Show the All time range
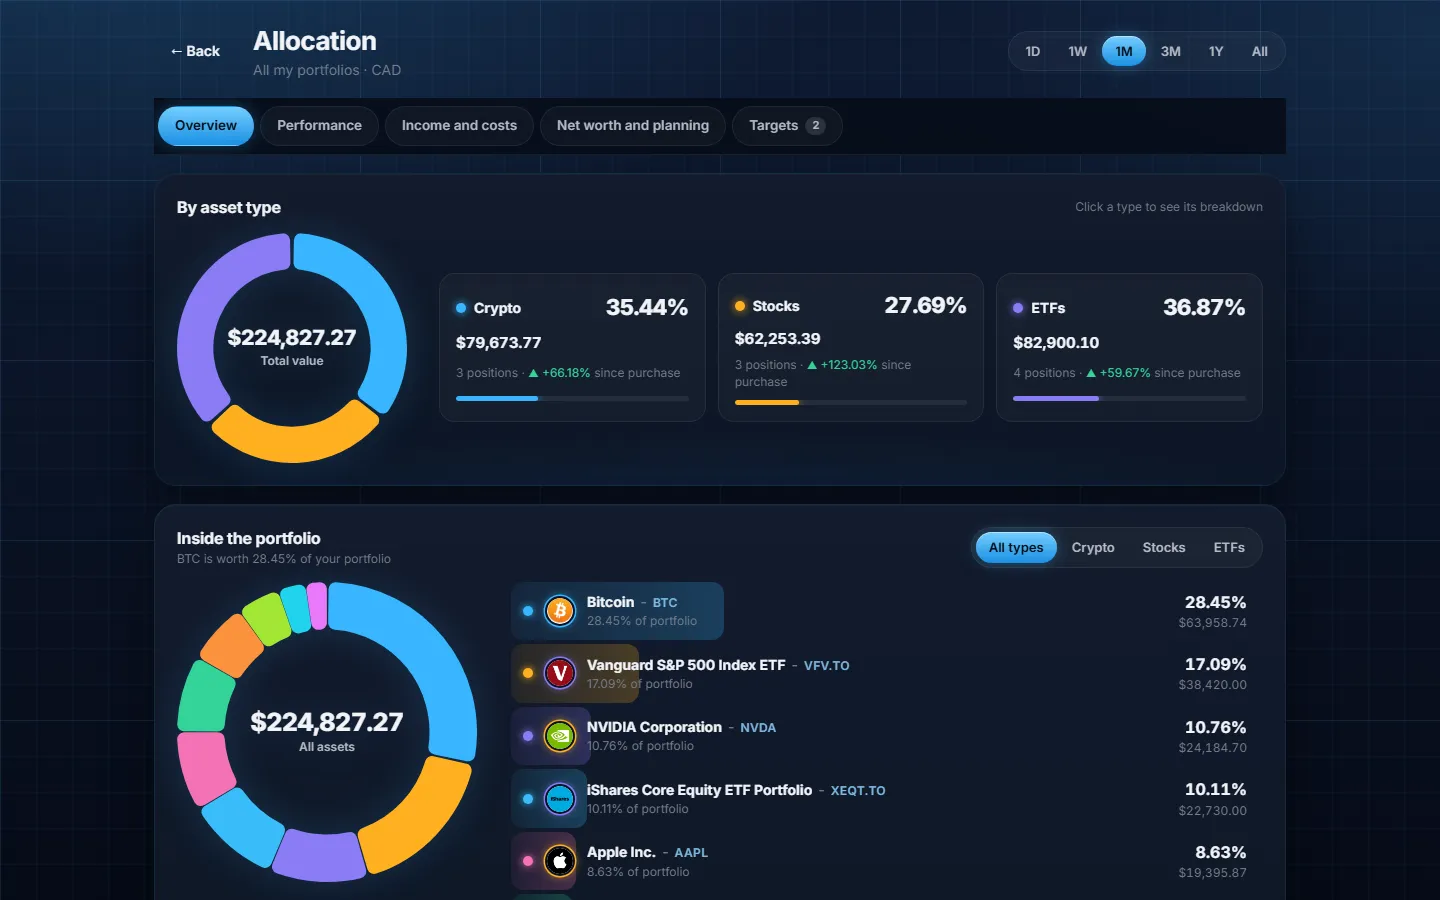 pyautogui.click(x=1260, y=51)
